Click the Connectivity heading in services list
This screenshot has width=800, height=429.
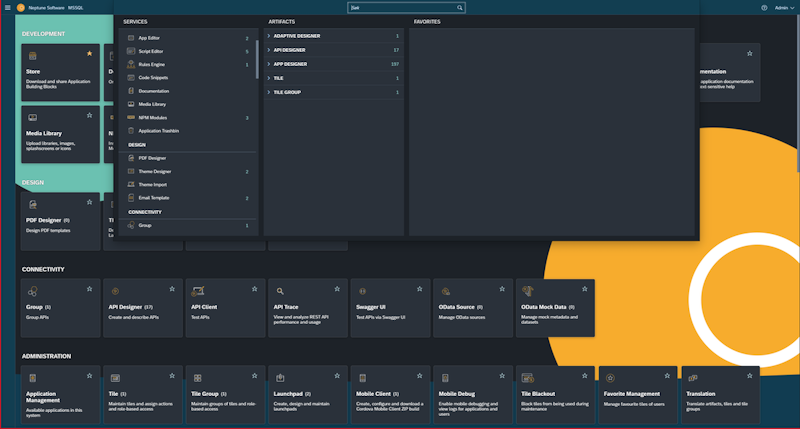[145, 212]
